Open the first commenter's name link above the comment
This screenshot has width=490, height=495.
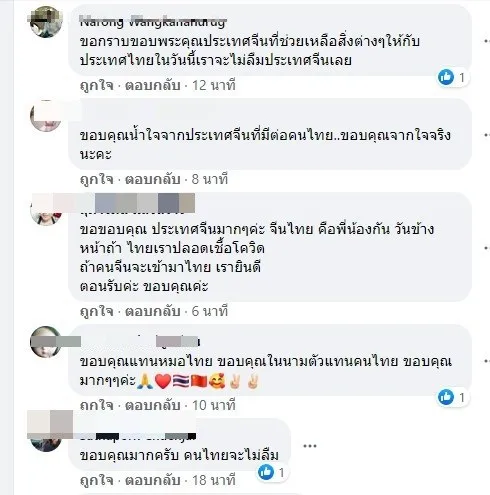click(153, 23)
